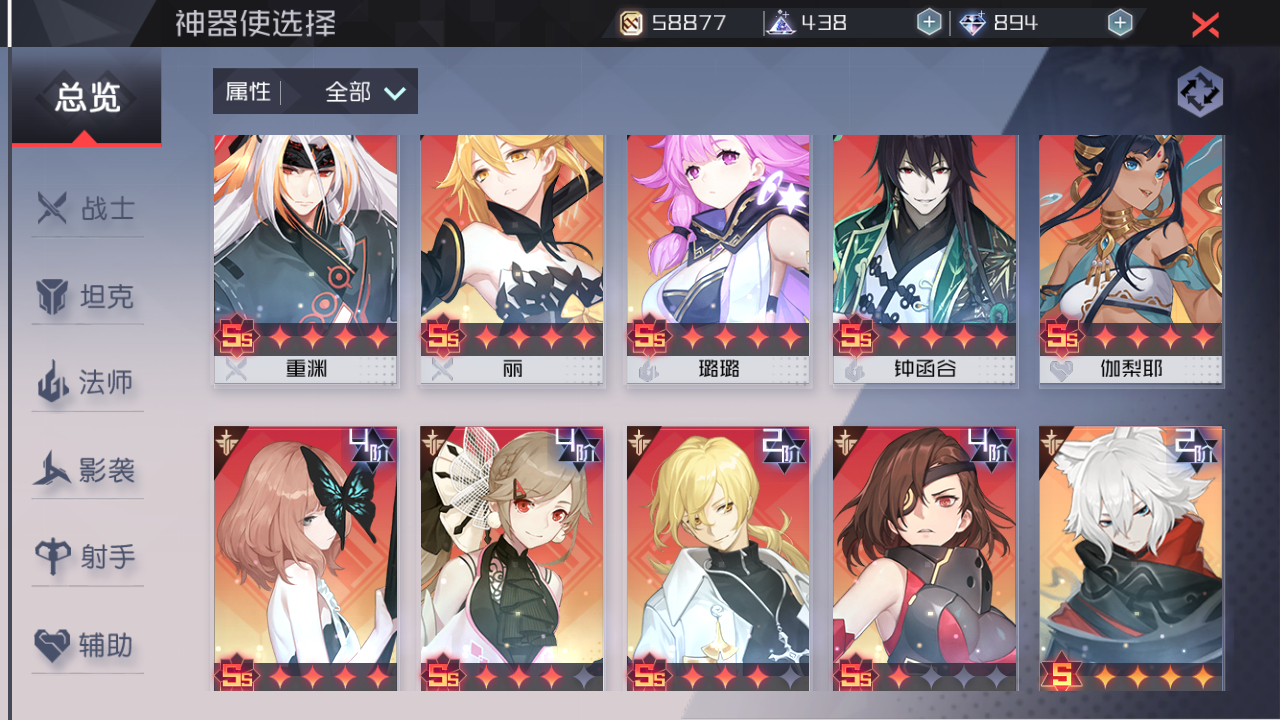Select character card 钟函谷

tap(924, 260)
